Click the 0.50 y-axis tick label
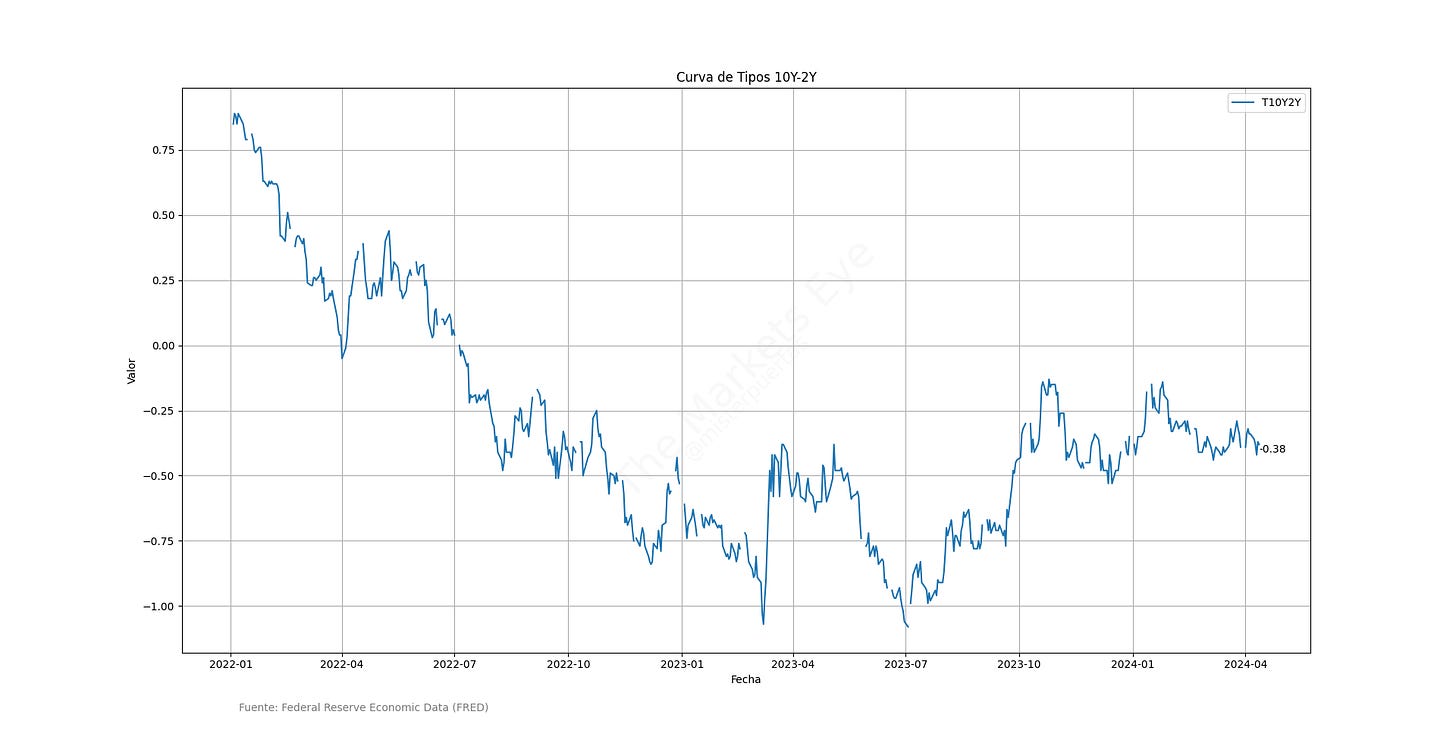This screenshot has height=733, width=1456. coord(162,215)
